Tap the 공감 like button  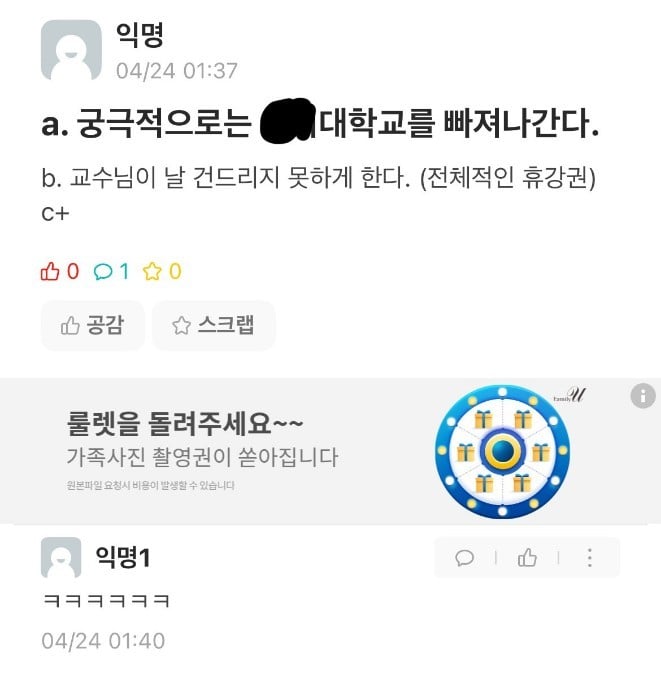93,325
